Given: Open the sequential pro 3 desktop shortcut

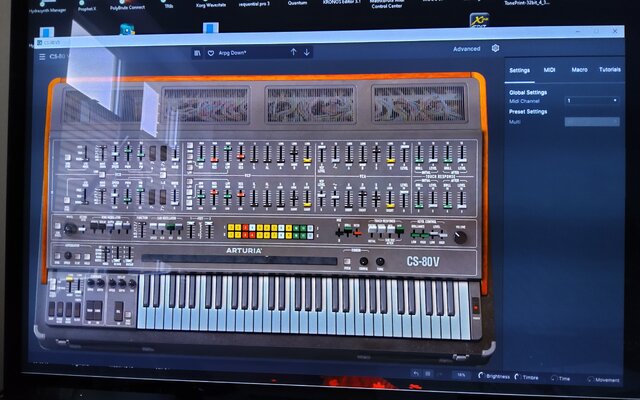Looking at the screenshot, I should [x=254, y=3].
